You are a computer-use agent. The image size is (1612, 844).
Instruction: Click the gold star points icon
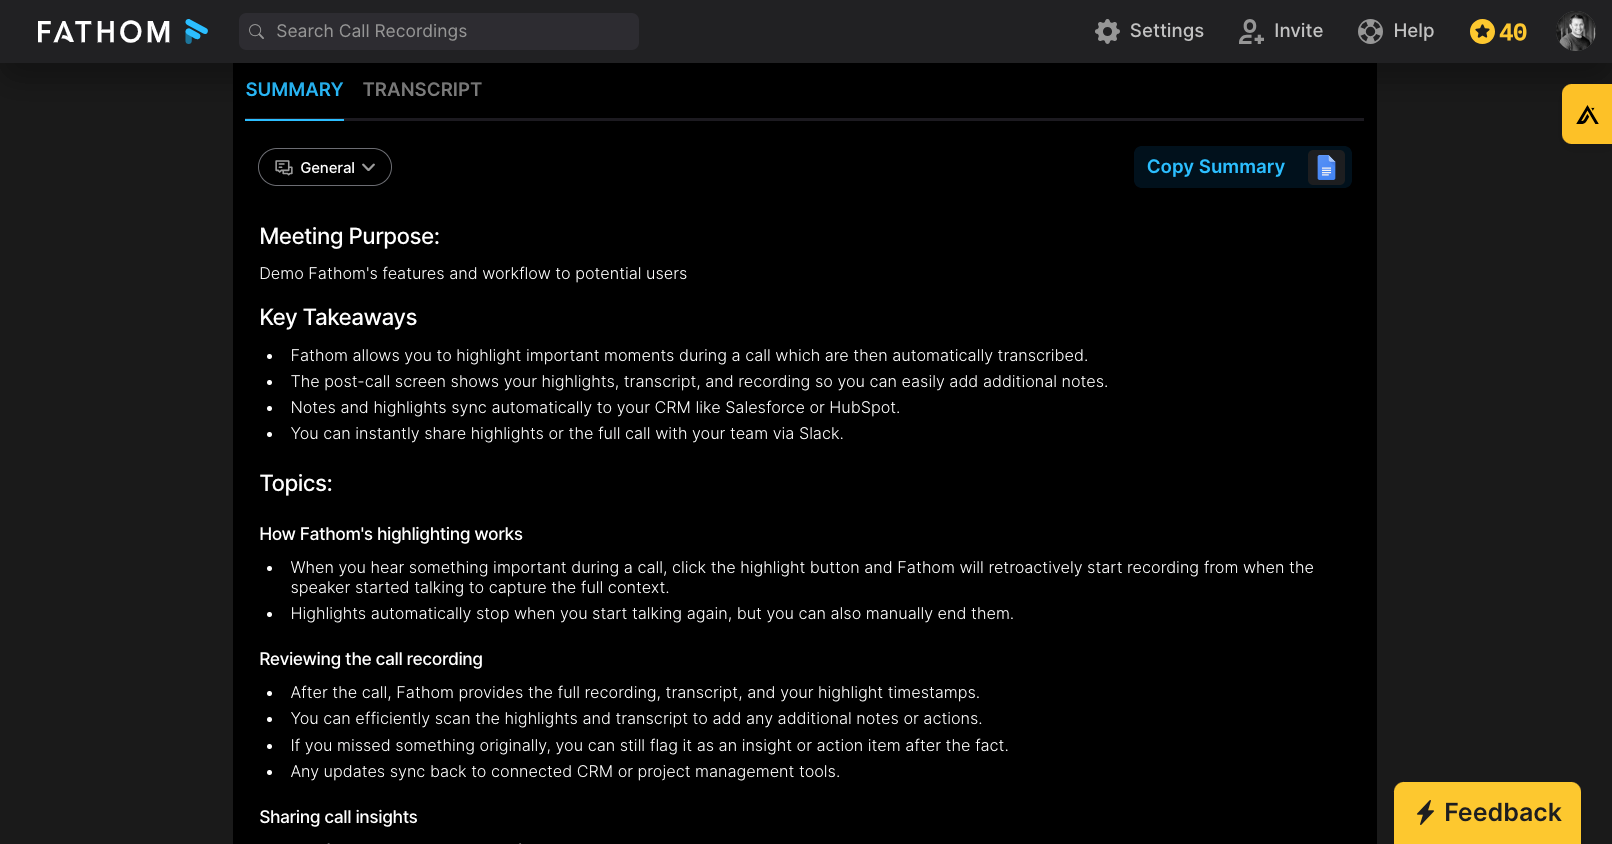tap(1481, 32)
